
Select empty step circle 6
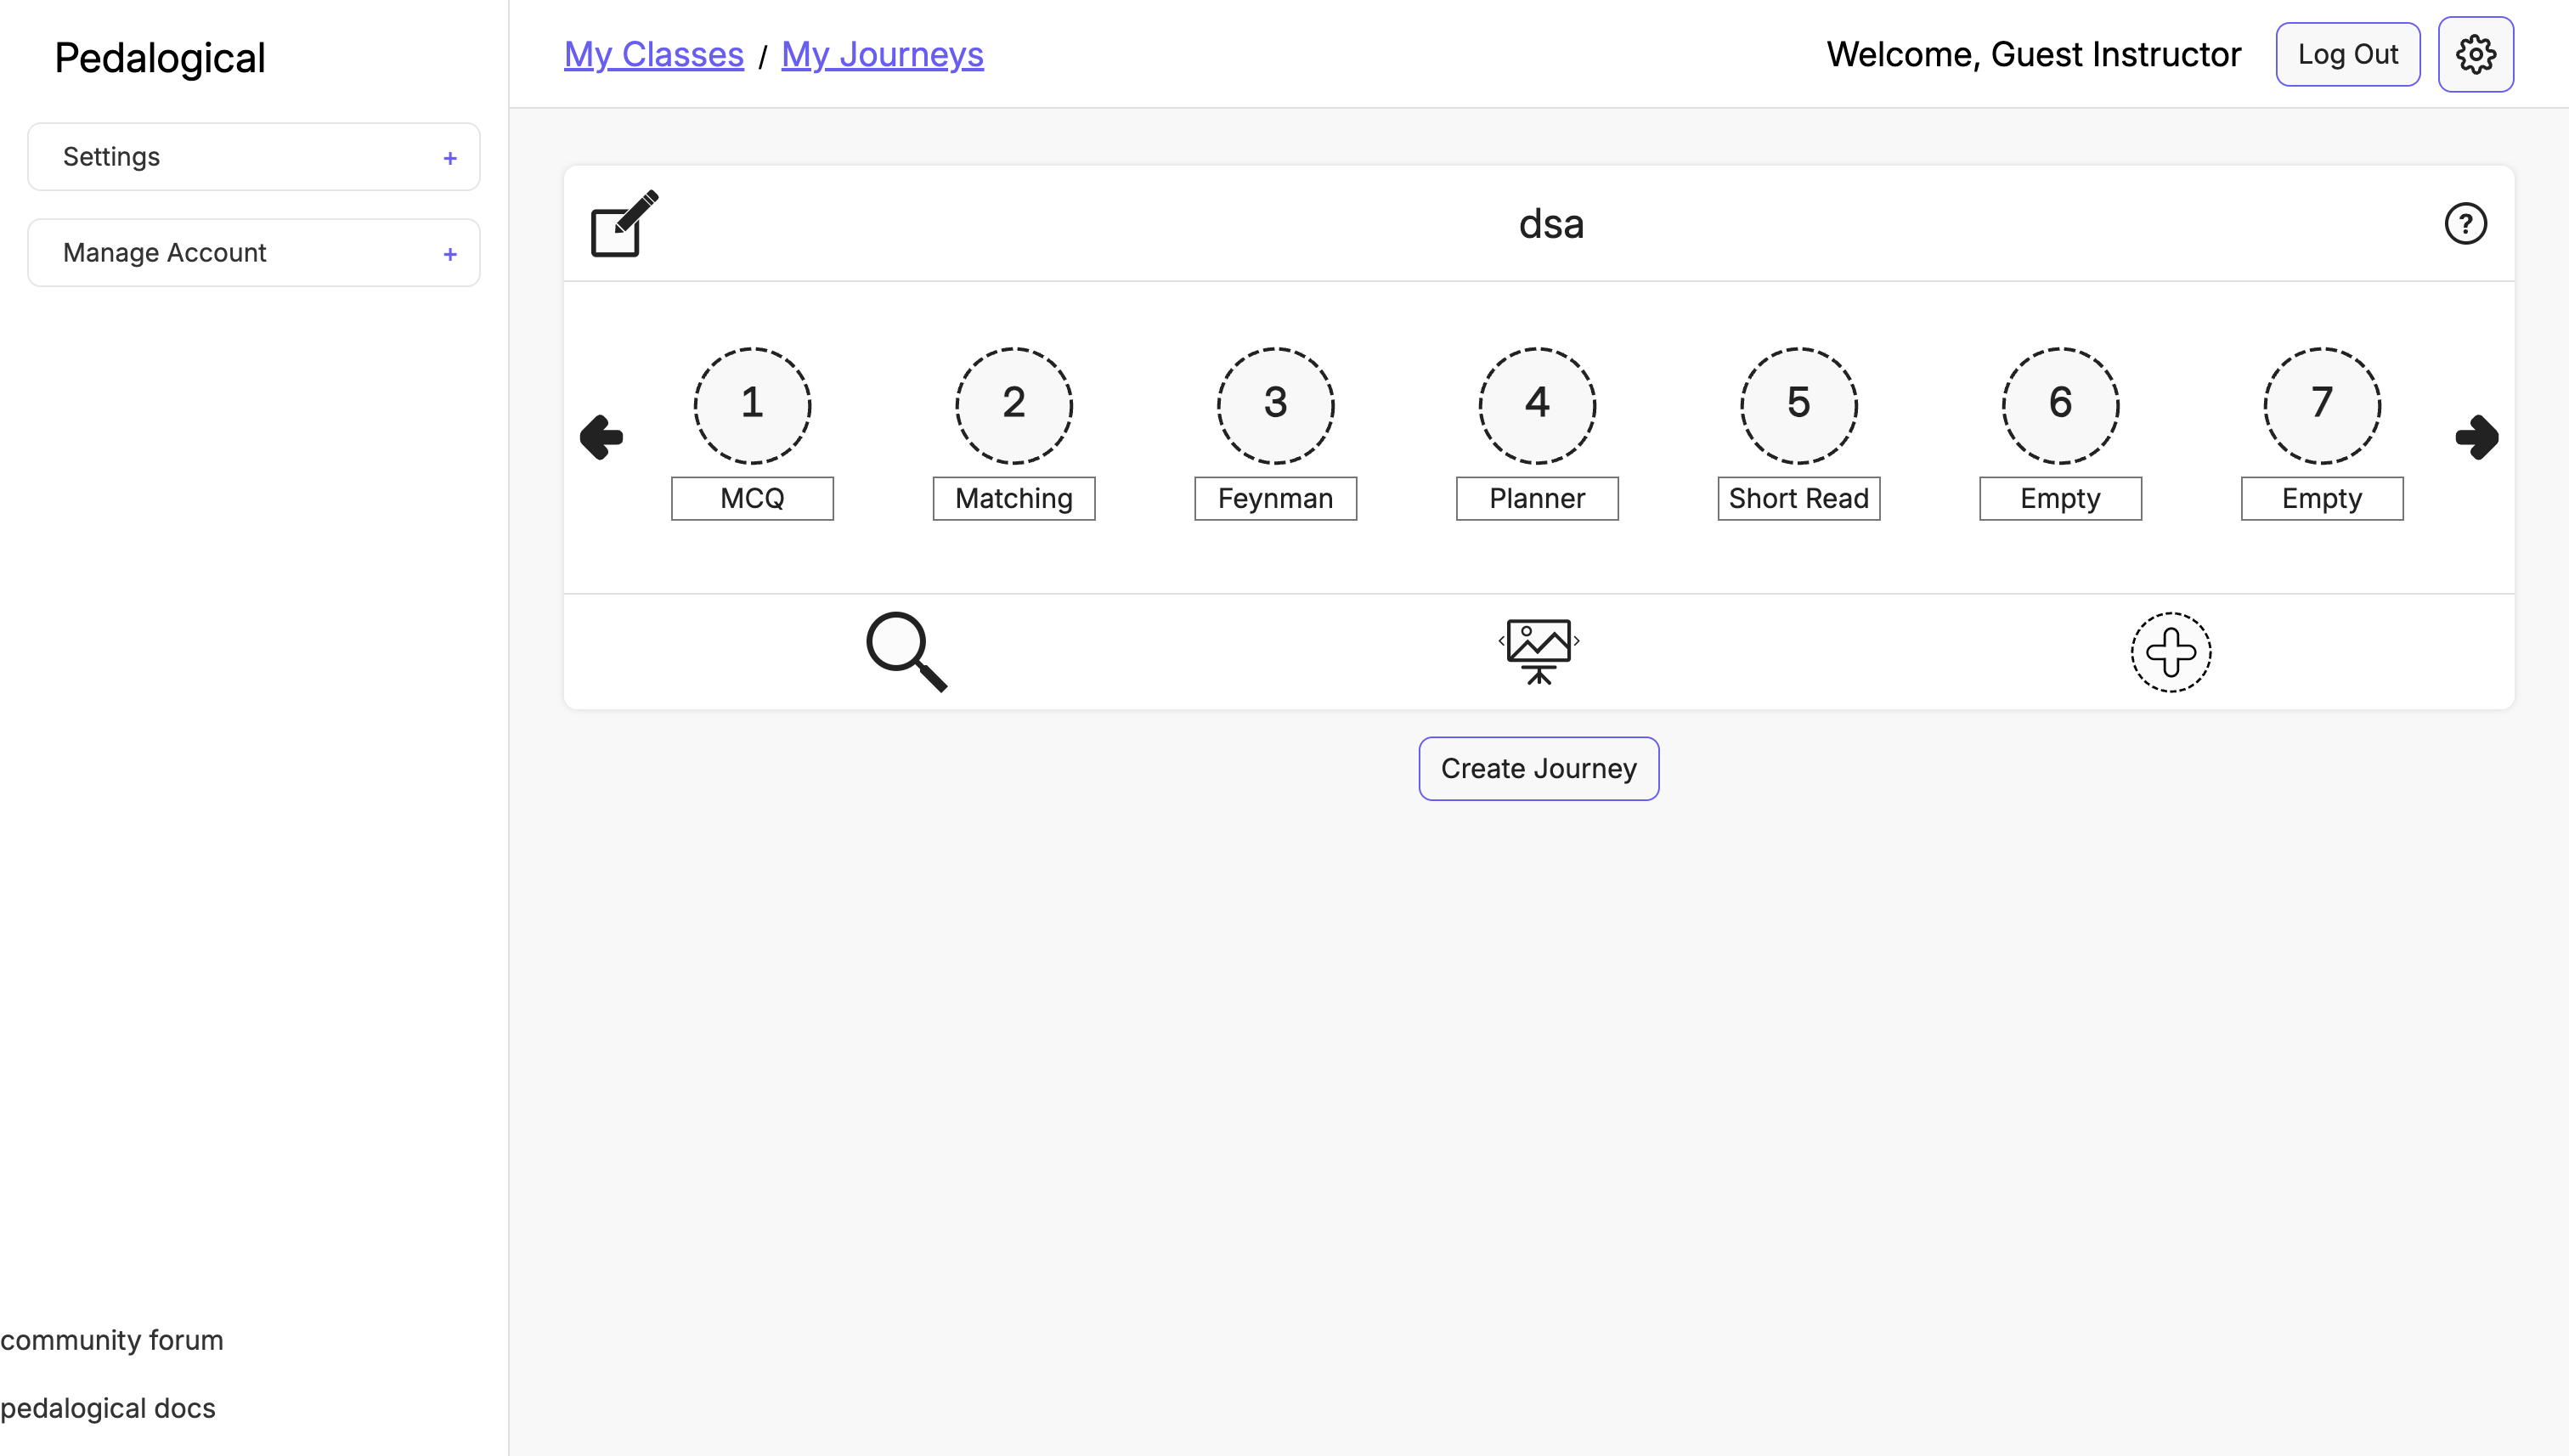point(2060,405)
